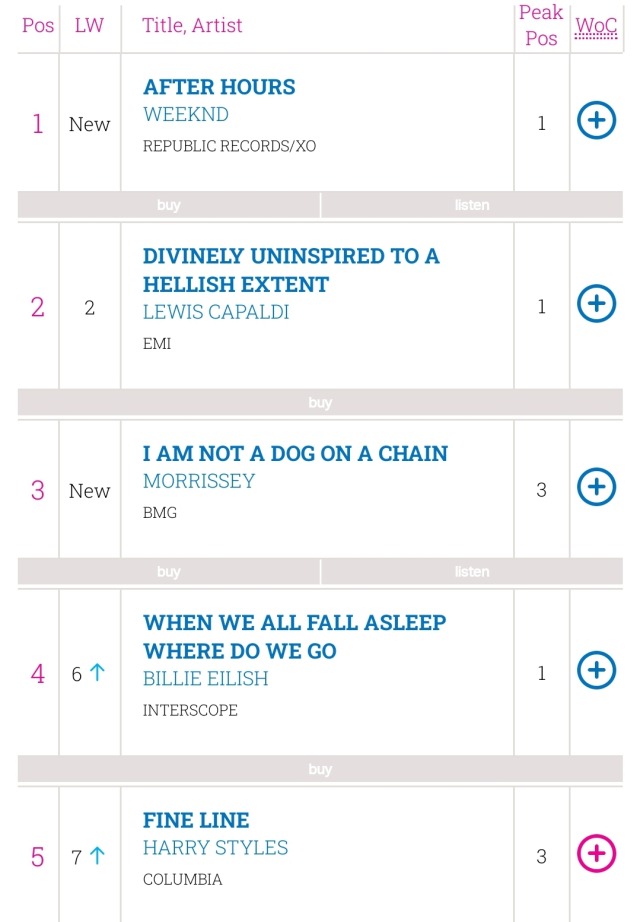Viewport: 640px width, 922px height.
Task: Open Morrissey artist link
Action: click(199, 481)
